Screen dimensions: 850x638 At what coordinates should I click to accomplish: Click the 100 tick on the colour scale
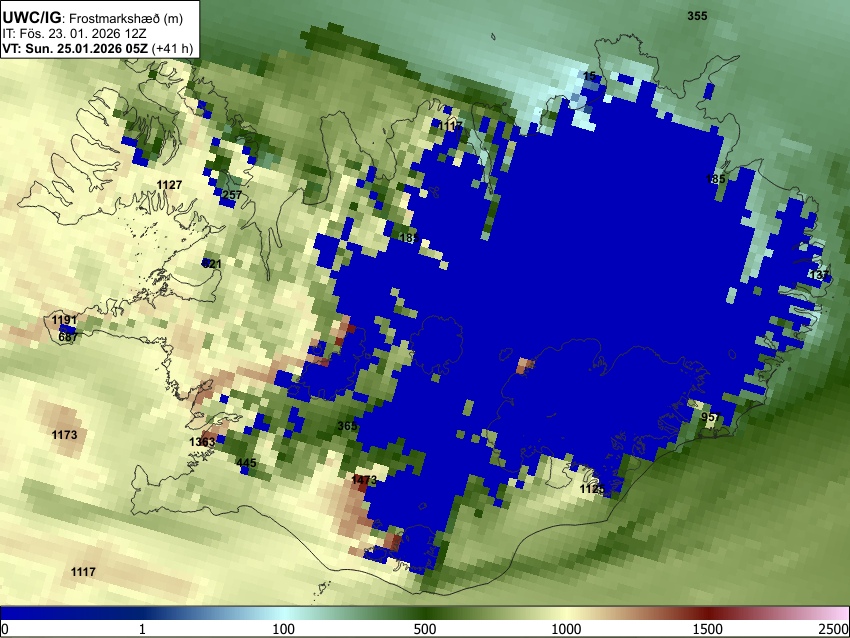click(x=284, y=629)
